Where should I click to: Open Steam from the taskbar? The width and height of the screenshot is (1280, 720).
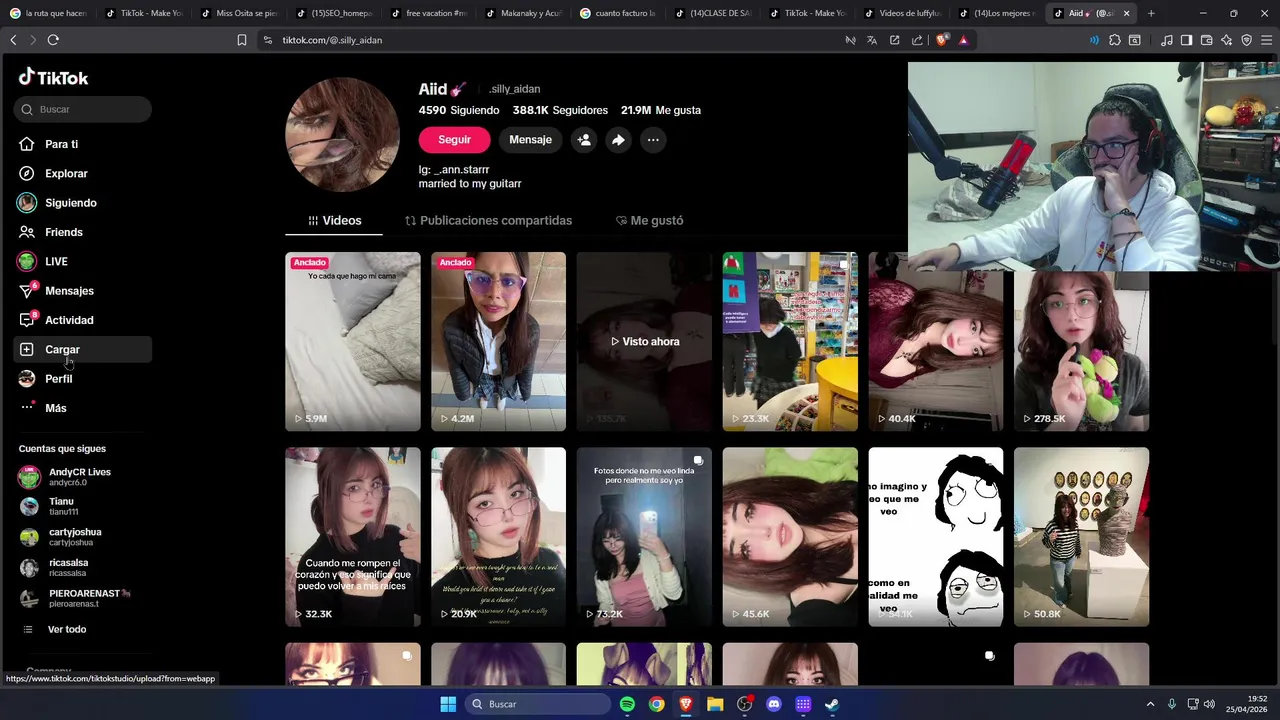[x=832, y=704]
